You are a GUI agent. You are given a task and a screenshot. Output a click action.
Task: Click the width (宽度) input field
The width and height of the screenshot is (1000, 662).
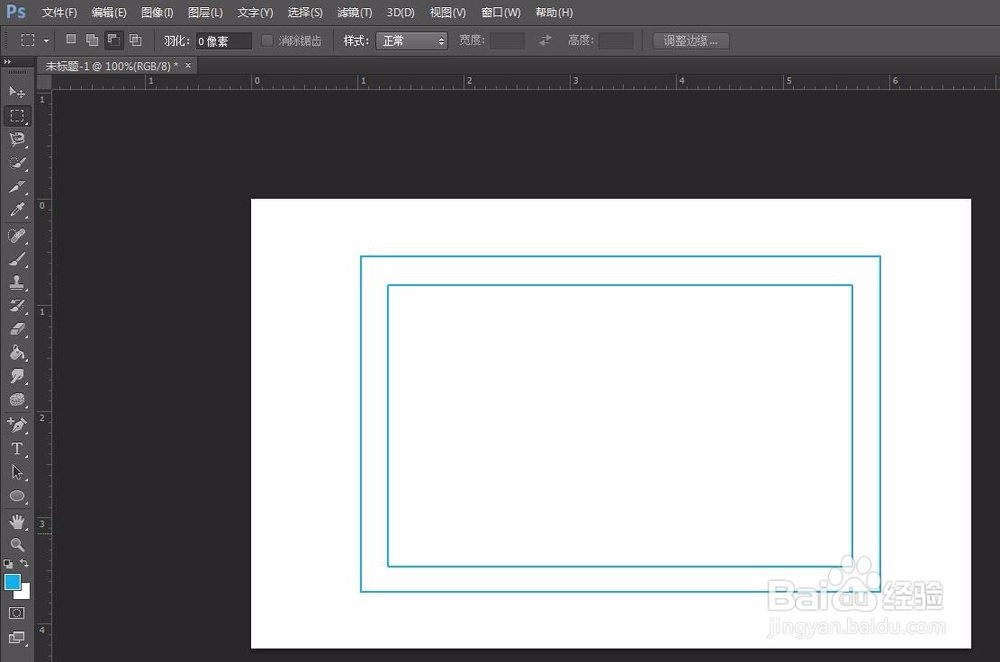tap(507, 41)
